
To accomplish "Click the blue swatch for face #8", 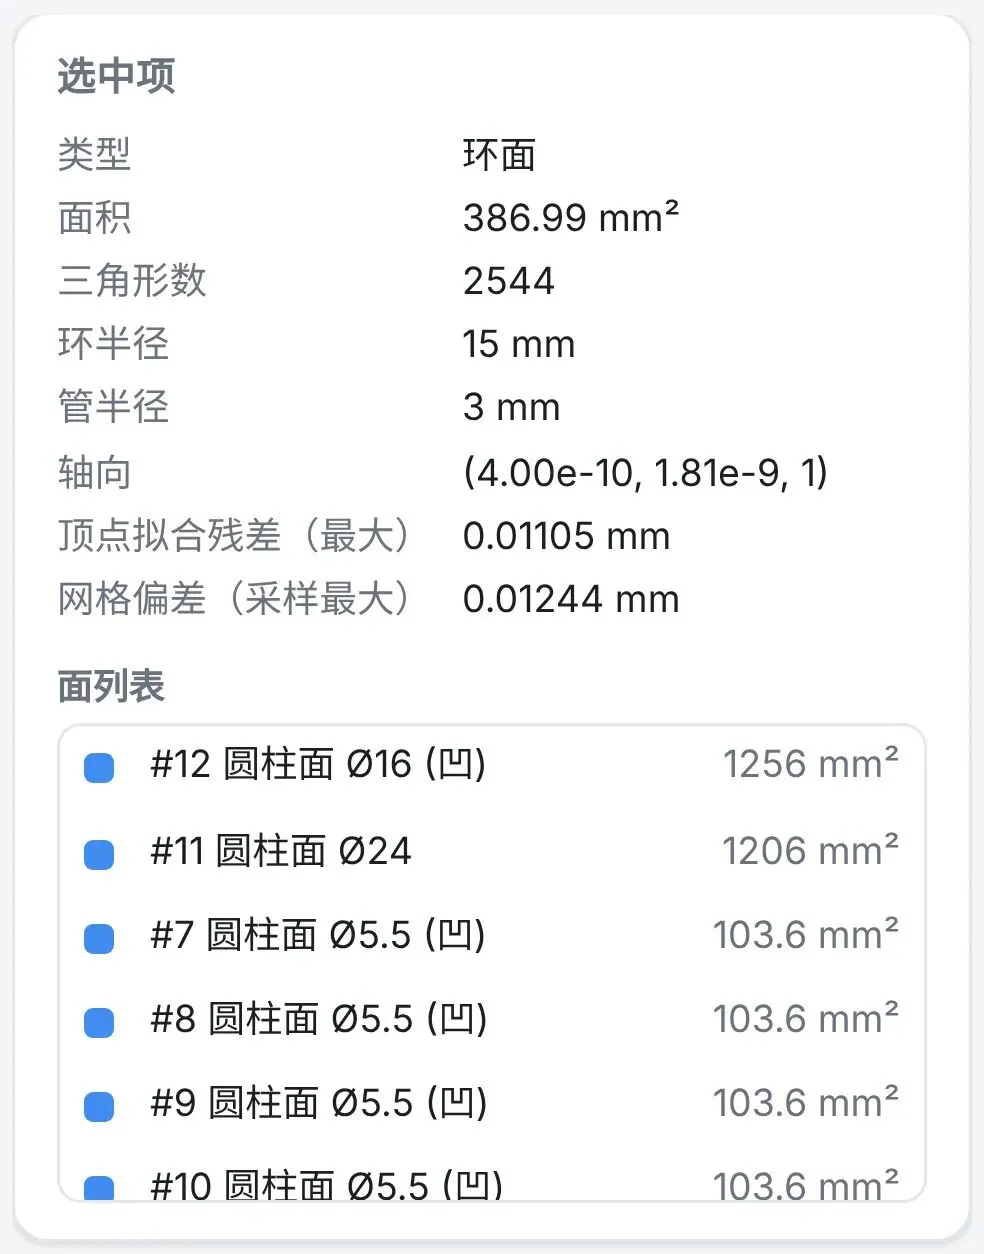I will point(98,1022).
